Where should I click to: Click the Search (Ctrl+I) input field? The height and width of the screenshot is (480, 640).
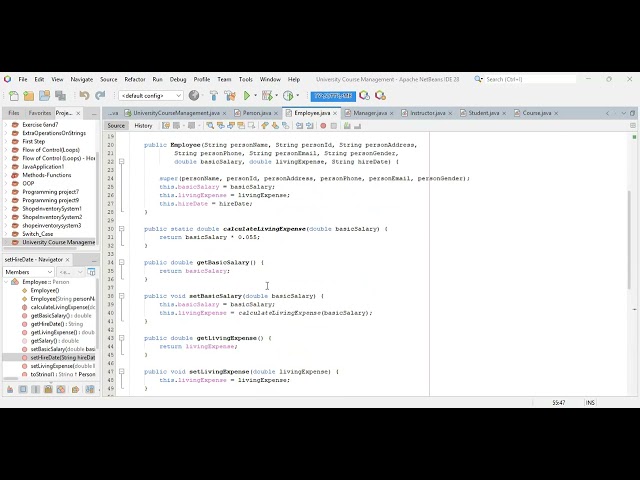coord(530,79)
